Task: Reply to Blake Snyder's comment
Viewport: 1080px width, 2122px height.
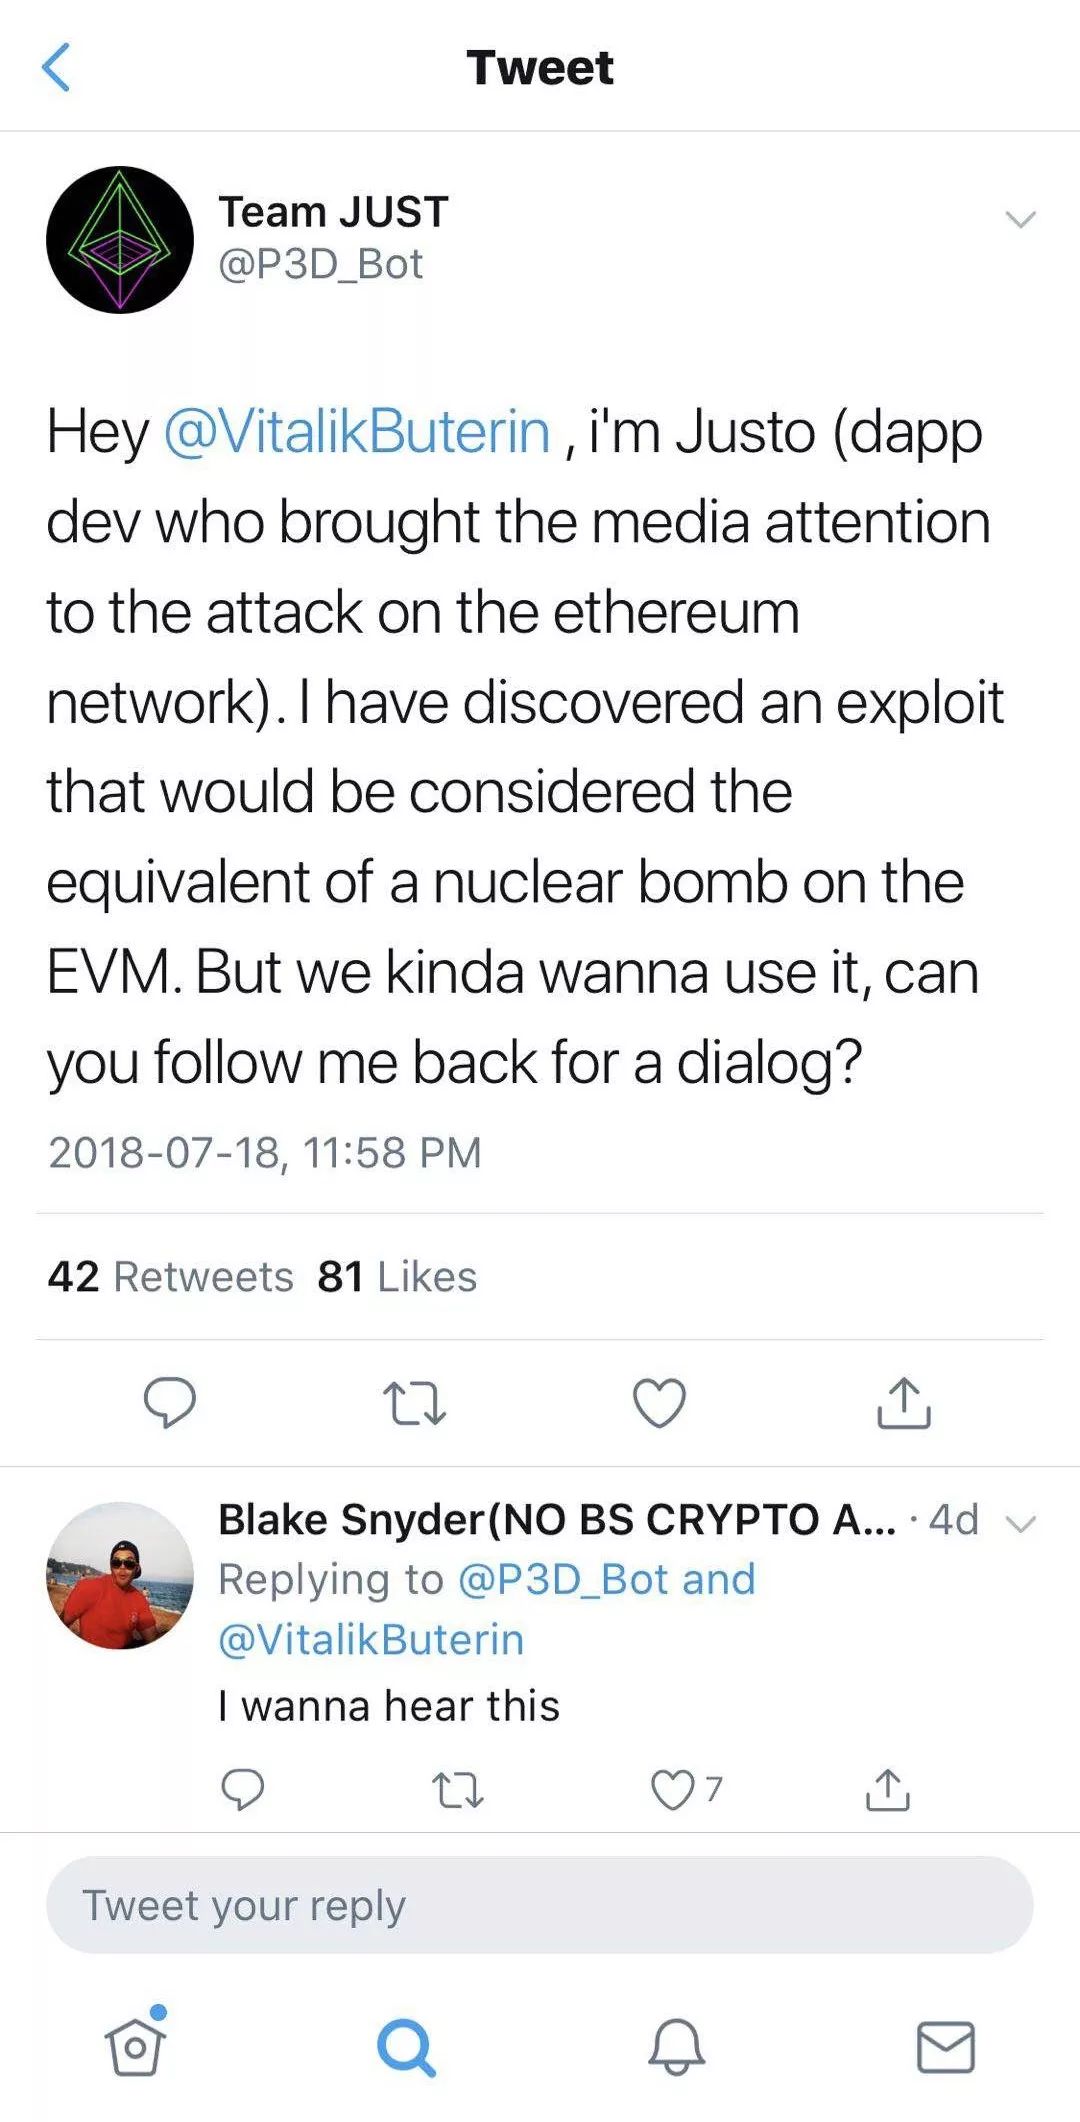Action: pyautogui.click(x=242, y=1789)
